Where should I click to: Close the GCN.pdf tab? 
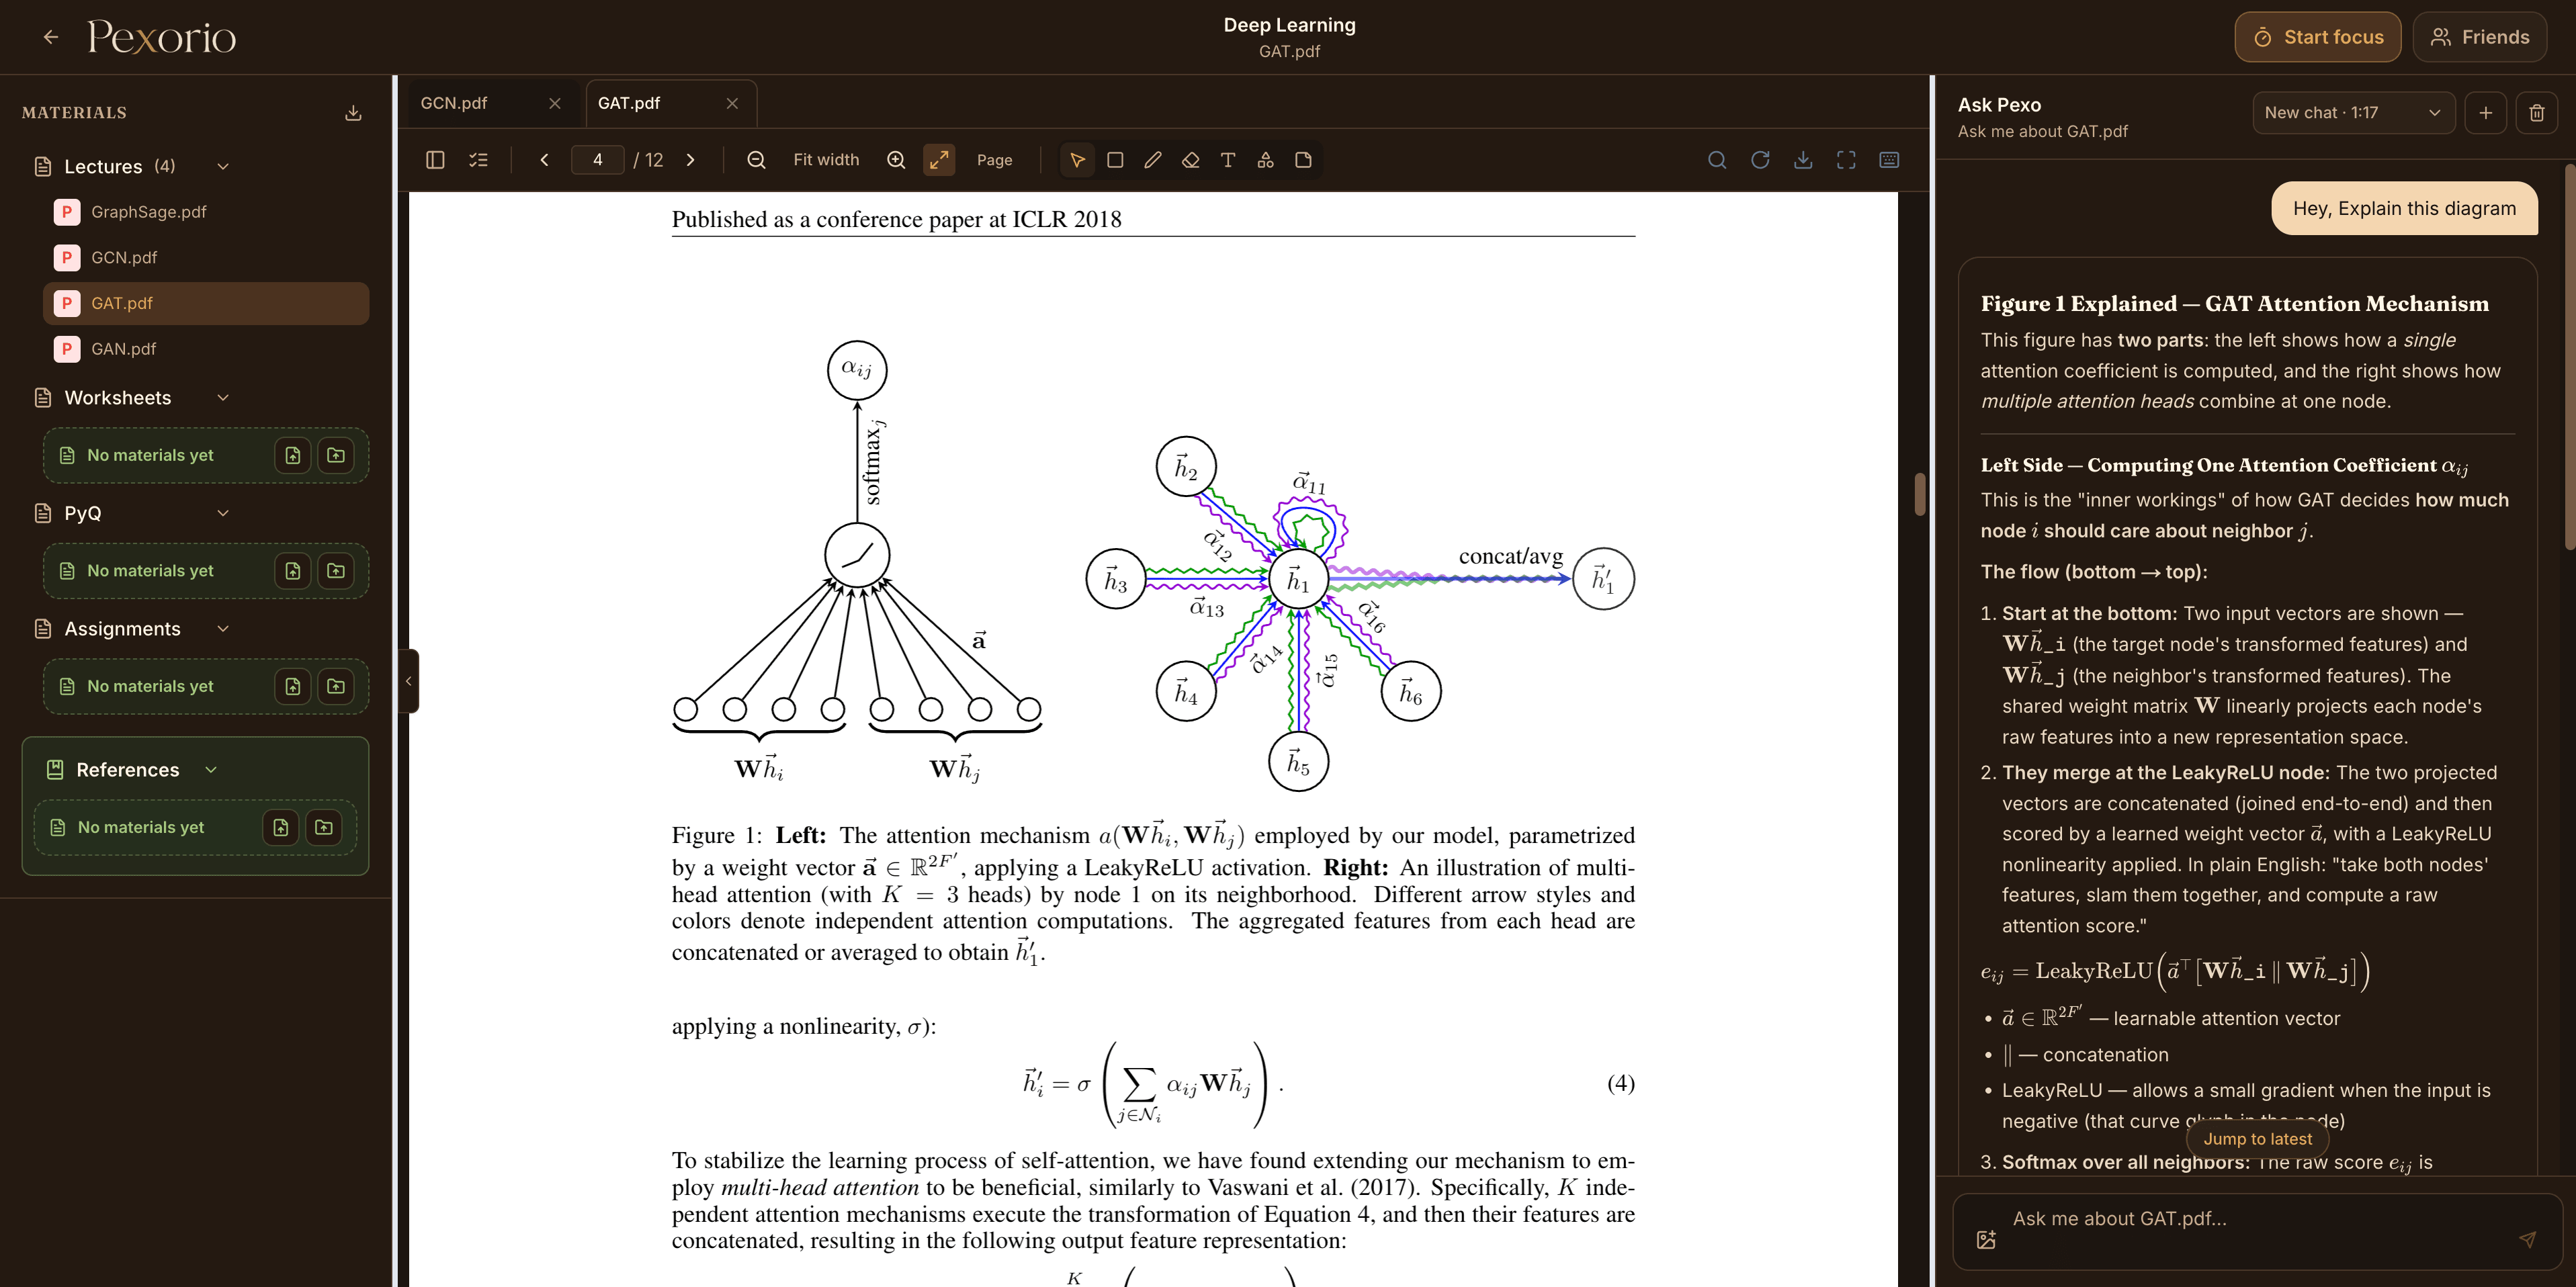point(555,103)
